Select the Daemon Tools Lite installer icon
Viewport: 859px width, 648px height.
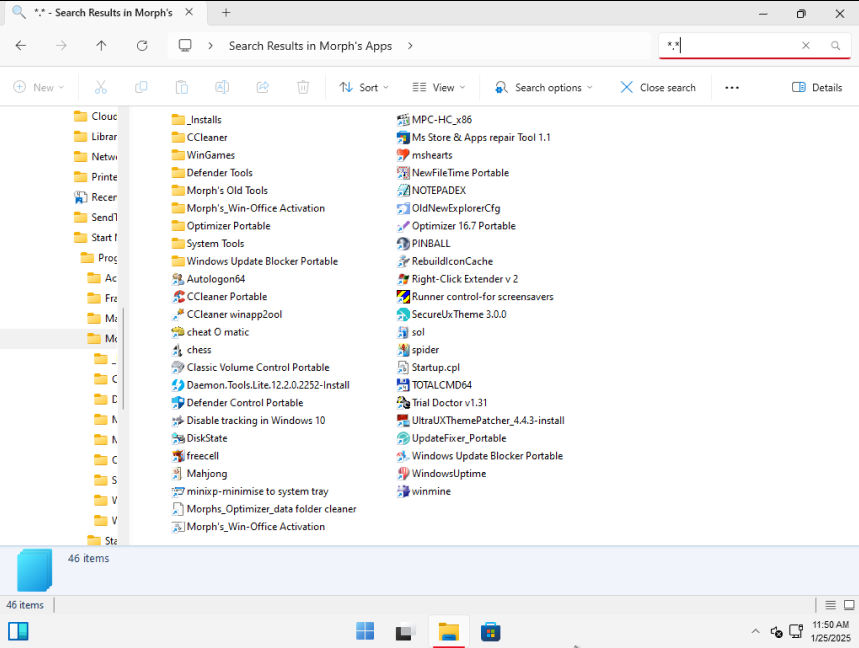178,385
